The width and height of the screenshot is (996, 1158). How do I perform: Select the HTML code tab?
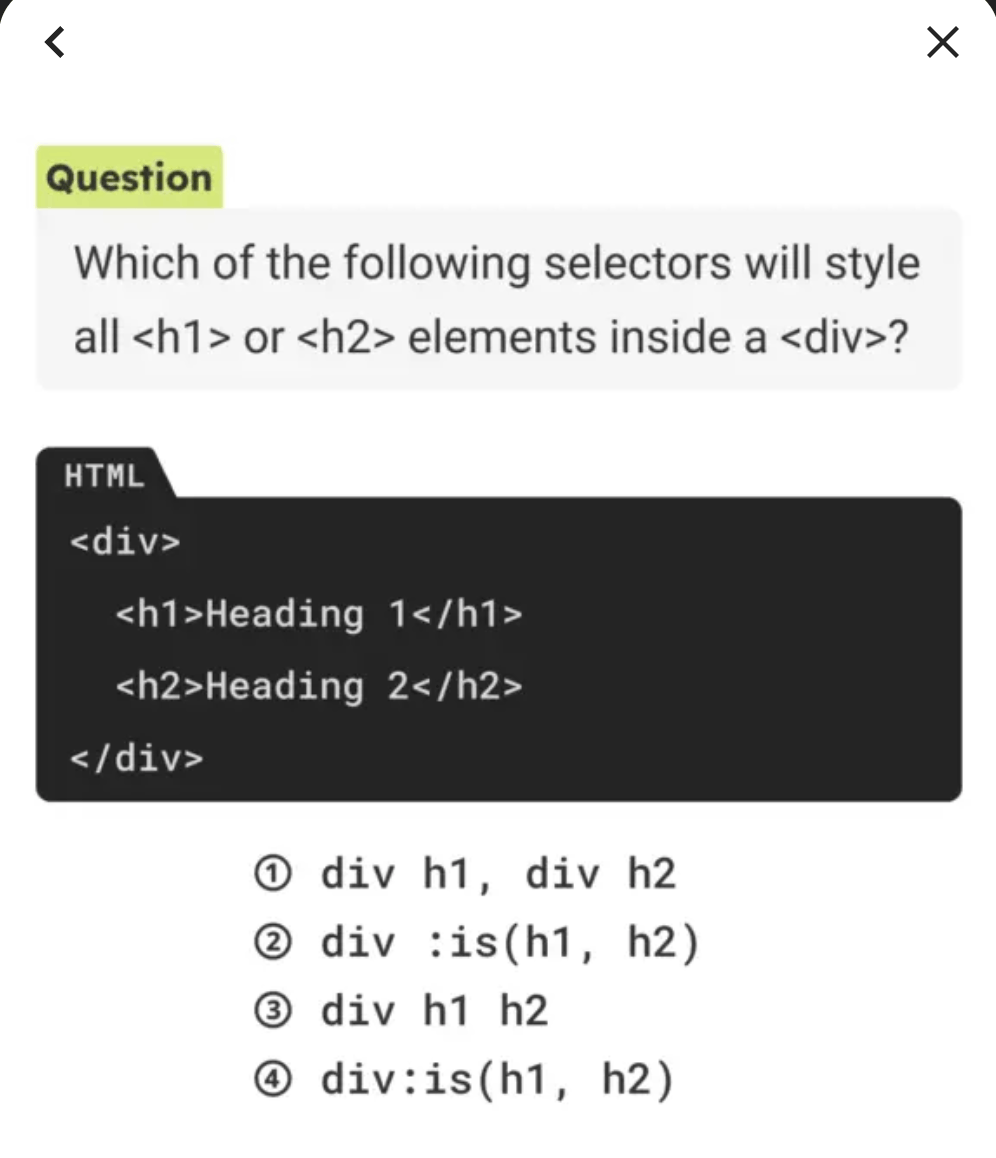pyautogui.click(x=104, y=475)
